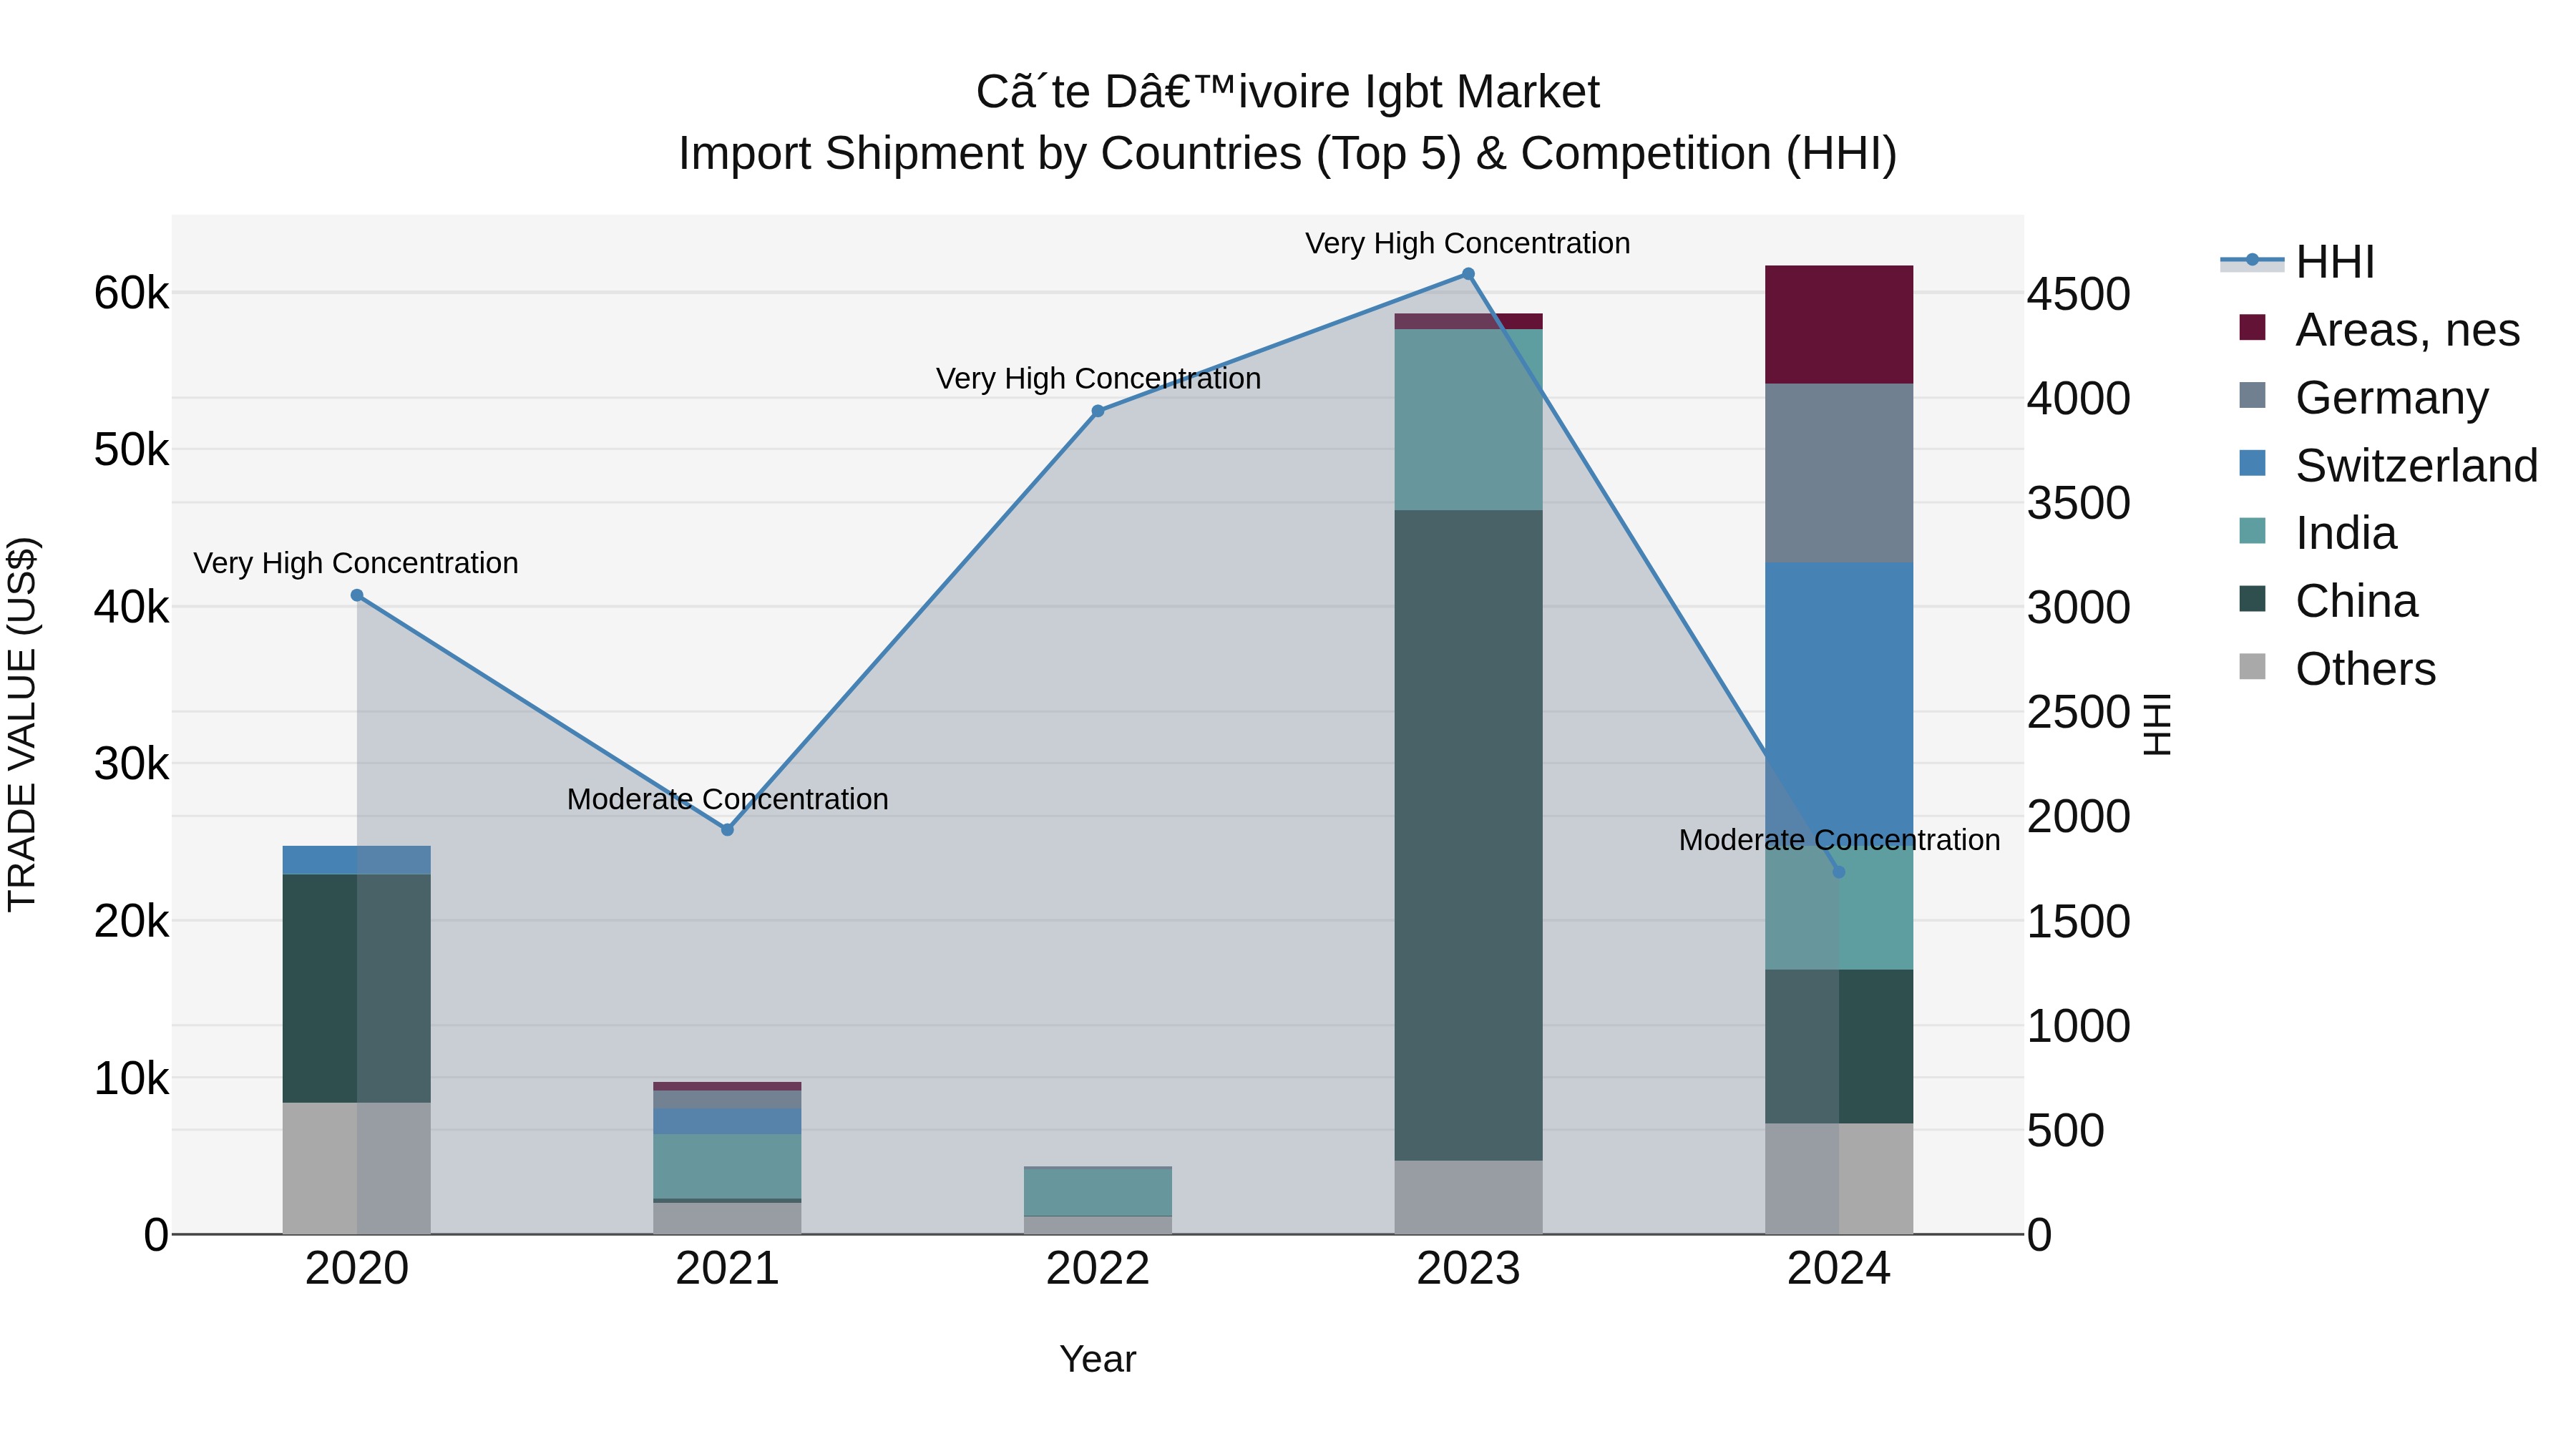Image resolution: width=2576 pixels, height=1449 pixels.
Task: Toggle the Switzerland legend entry
Action: [2388, 466]
